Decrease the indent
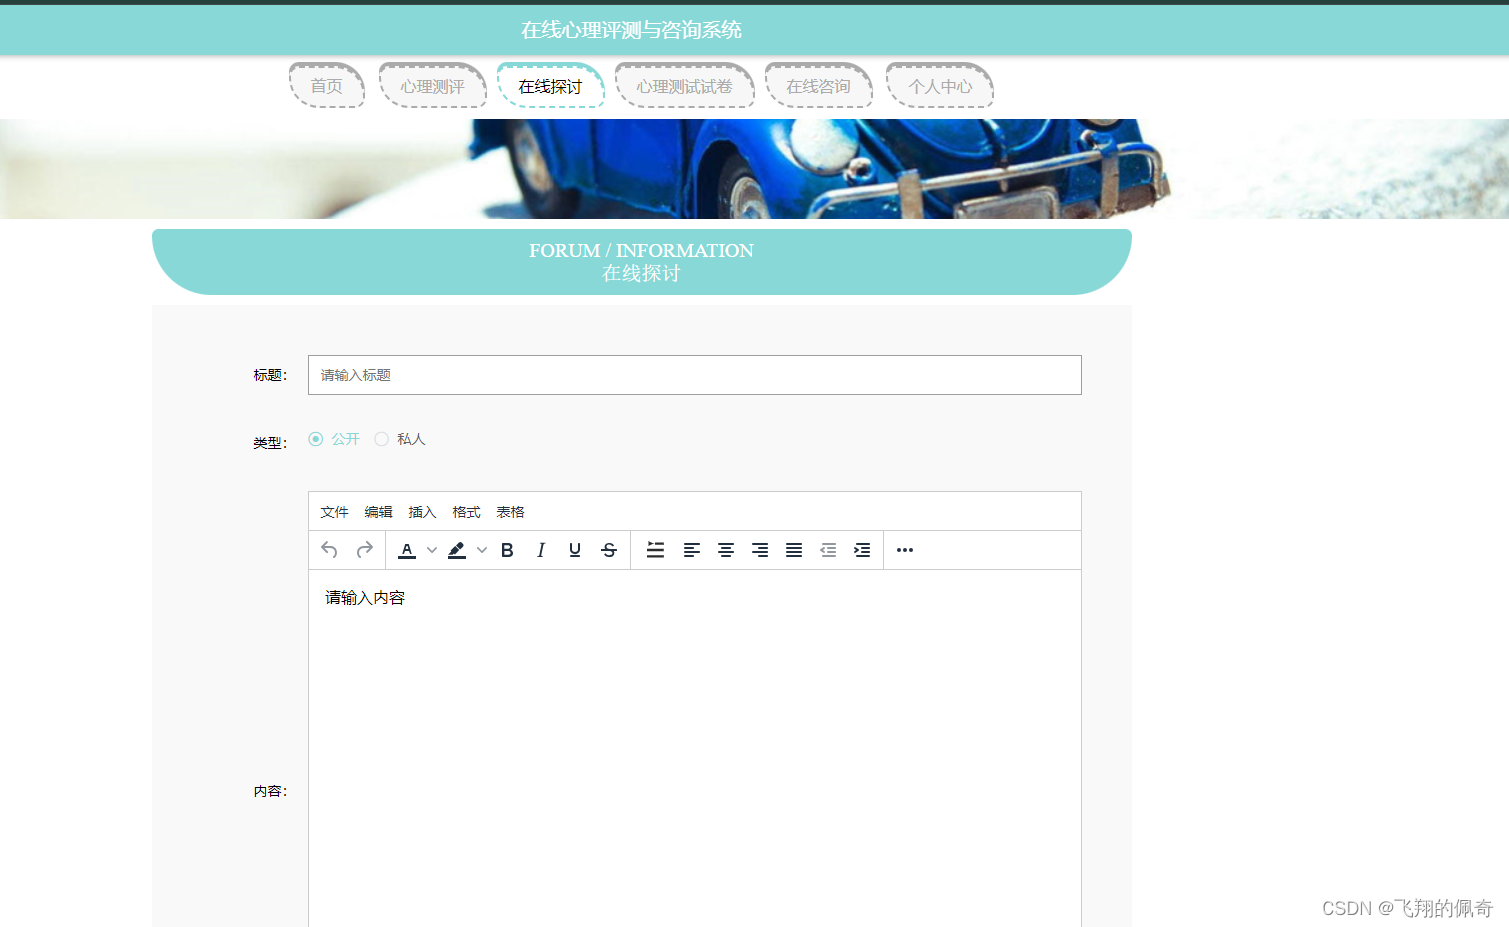 pos(828,550)
